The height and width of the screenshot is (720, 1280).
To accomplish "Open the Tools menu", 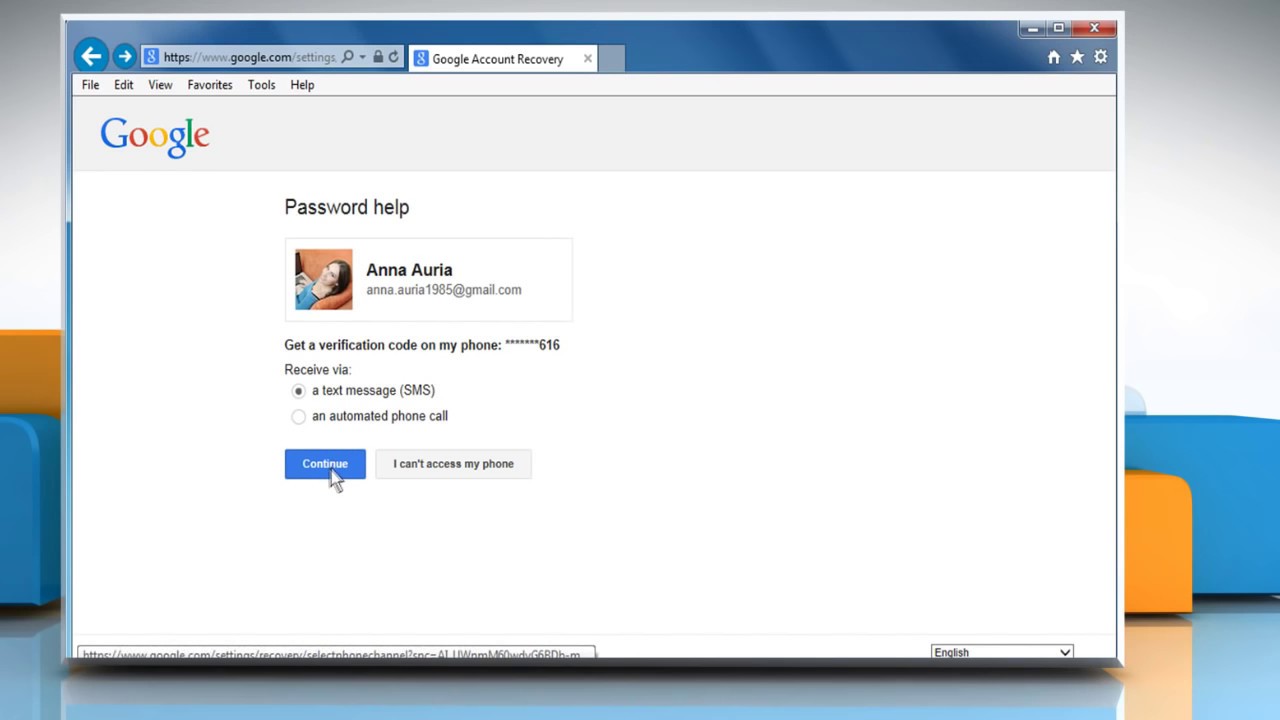I will (x=261, y=85).
